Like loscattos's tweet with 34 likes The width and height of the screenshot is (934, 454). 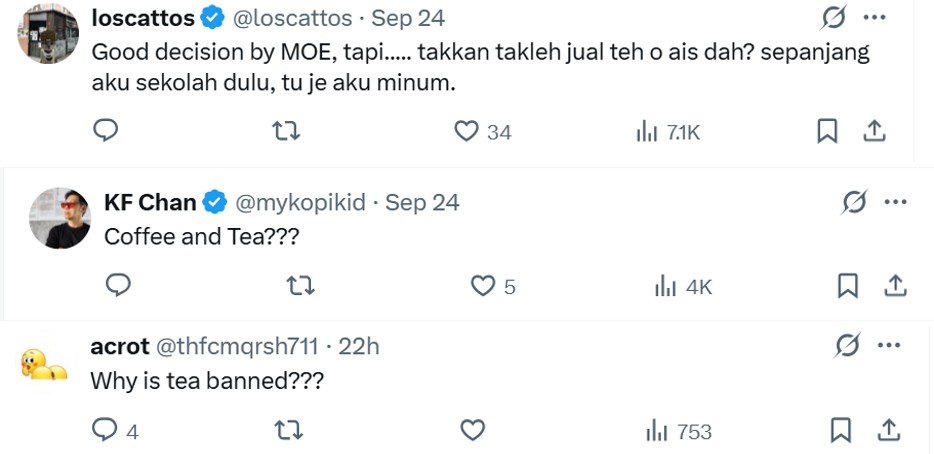coord(466,131)
